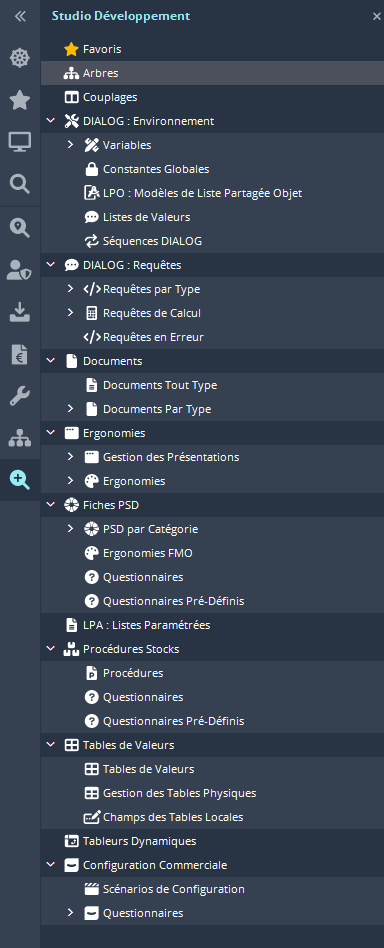Image resolution: width=384 pixels, height=948 pixels.
Task: Click the download tray sidebar icon
Action: 20,312
